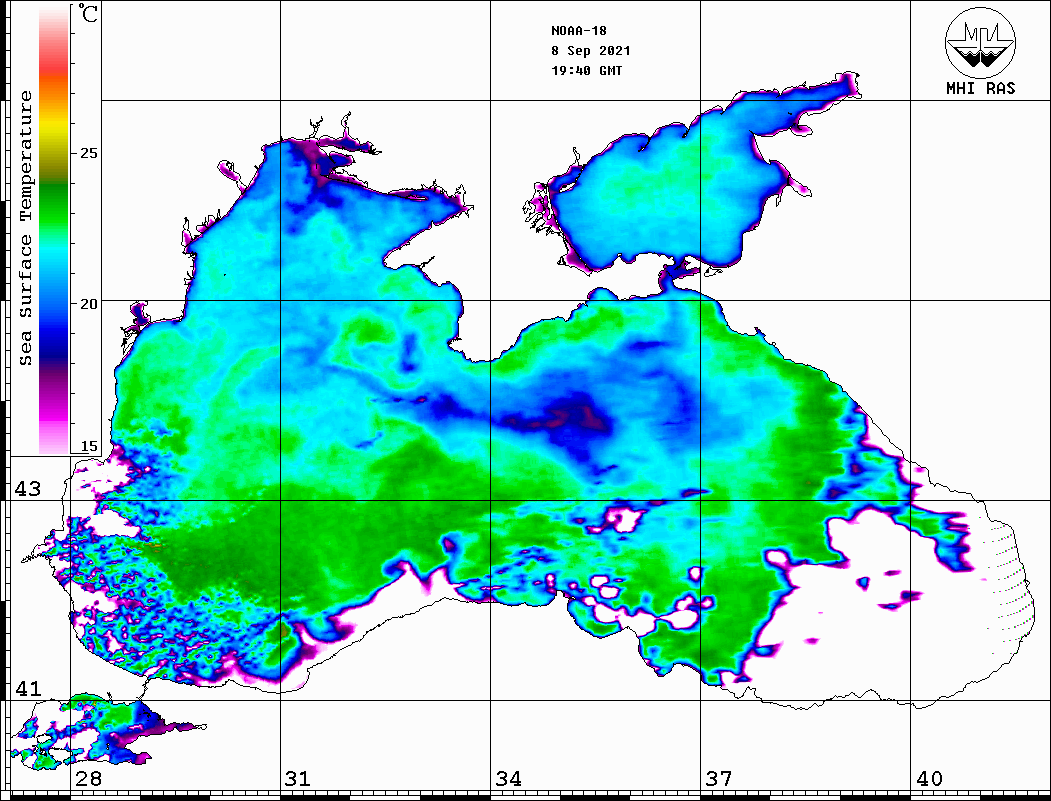Click the '19:40 GMT' time text
This screenshot has width=1051, height=801.
coord(586,70)
